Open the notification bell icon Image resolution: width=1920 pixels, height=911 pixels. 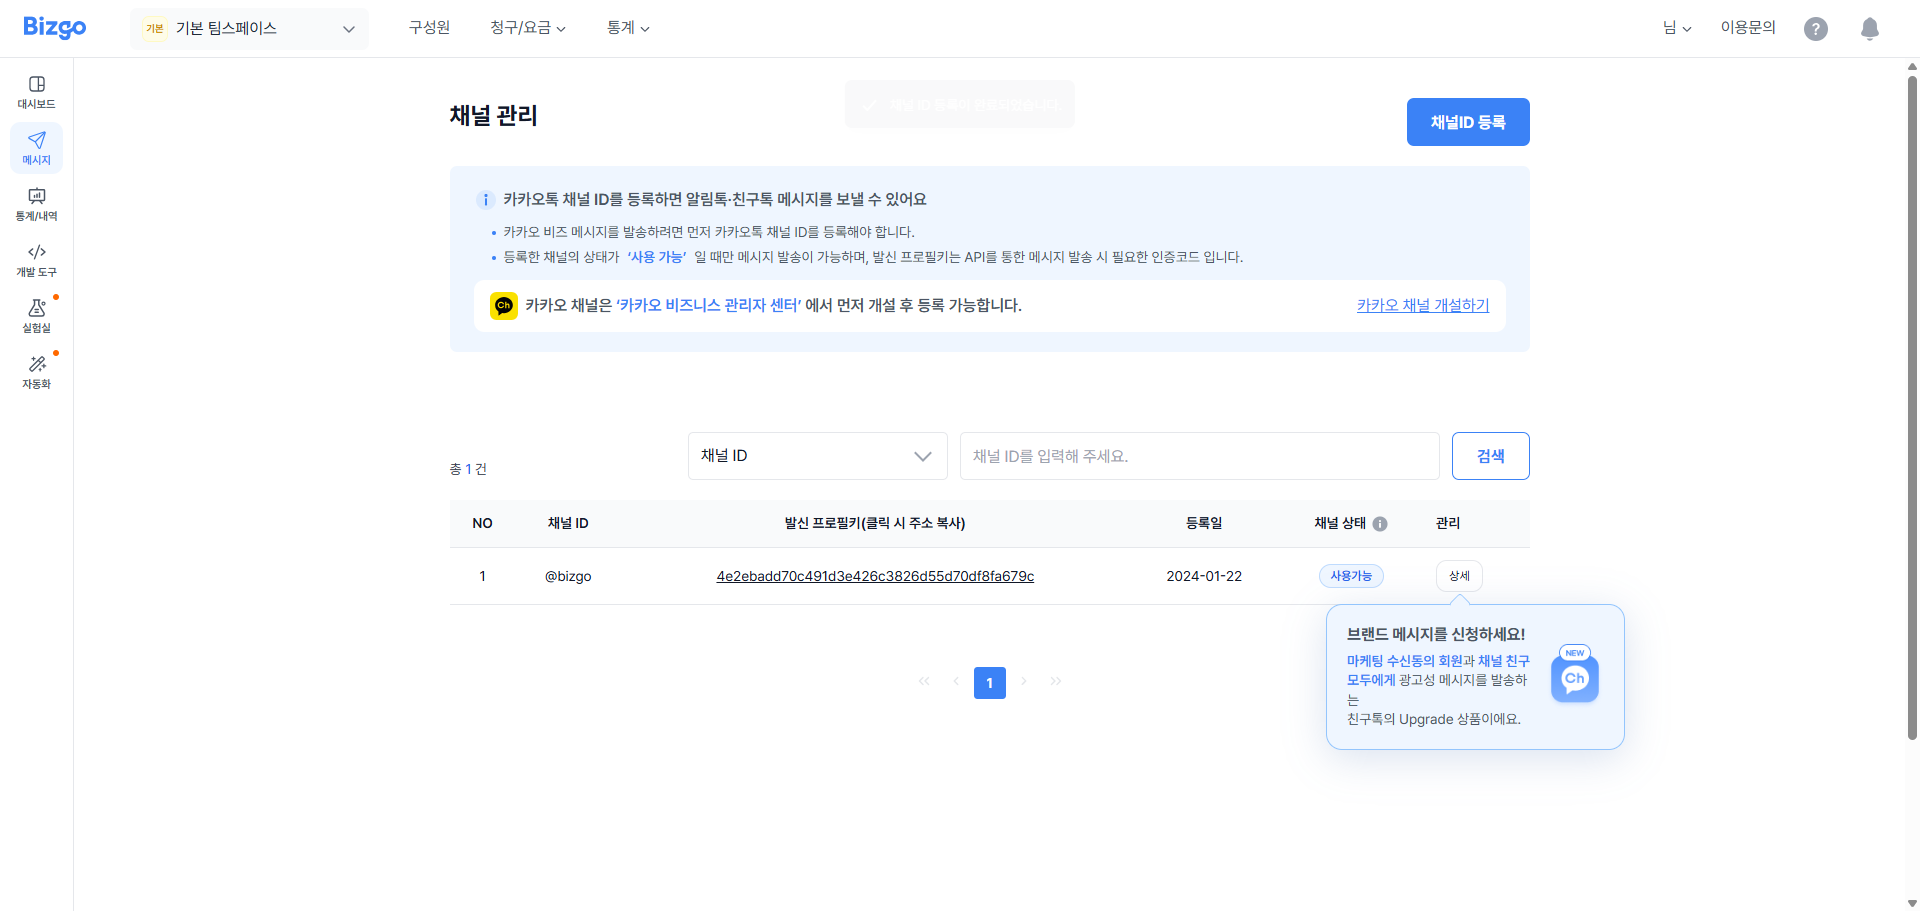point(1869,28)
